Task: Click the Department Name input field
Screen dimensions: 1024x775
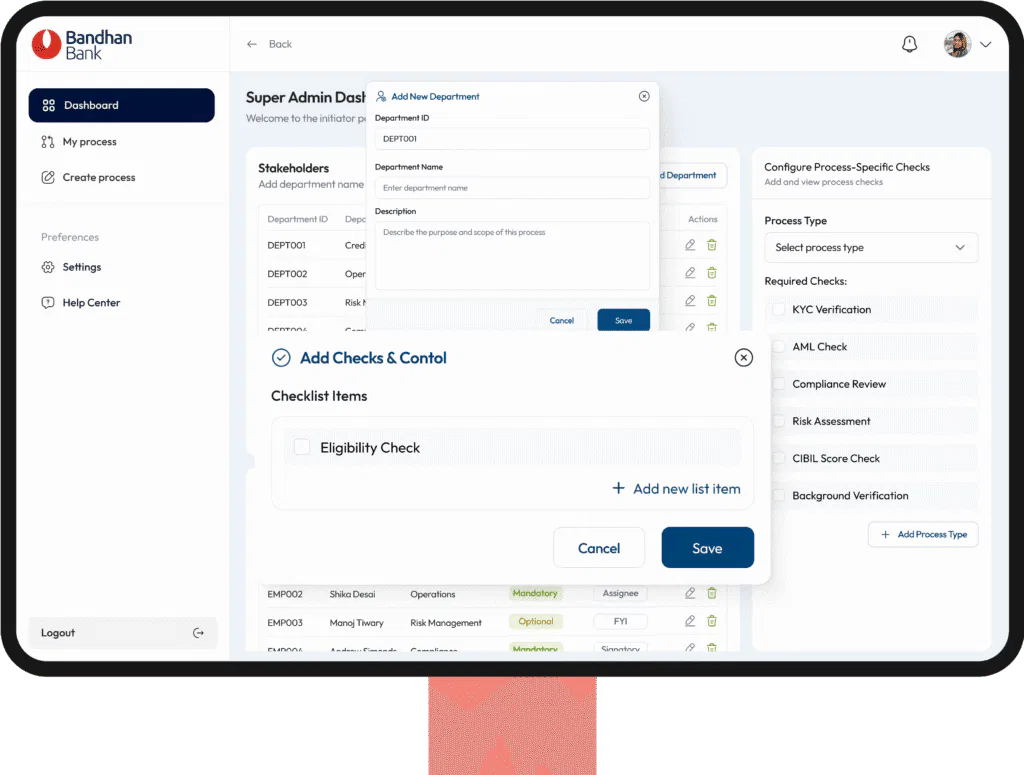Action: (x=512, y=188)
